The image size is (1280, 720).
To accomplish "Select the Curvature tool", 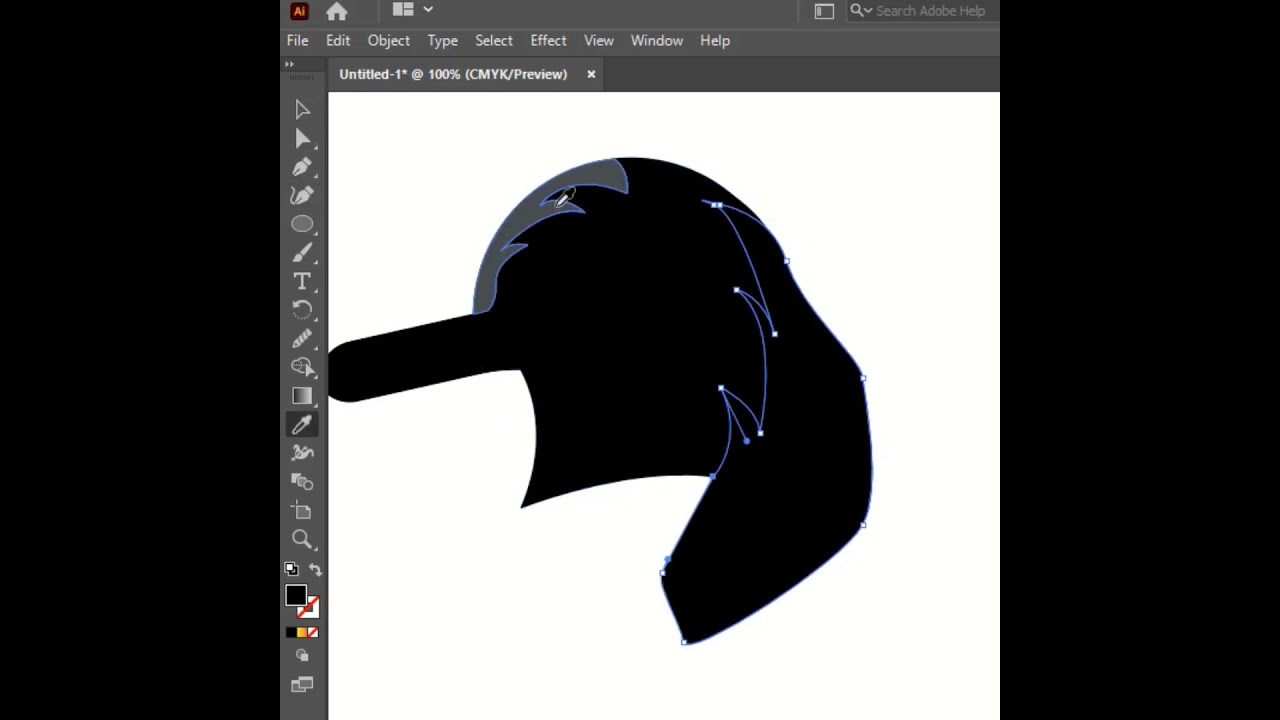I will (302, 195).
